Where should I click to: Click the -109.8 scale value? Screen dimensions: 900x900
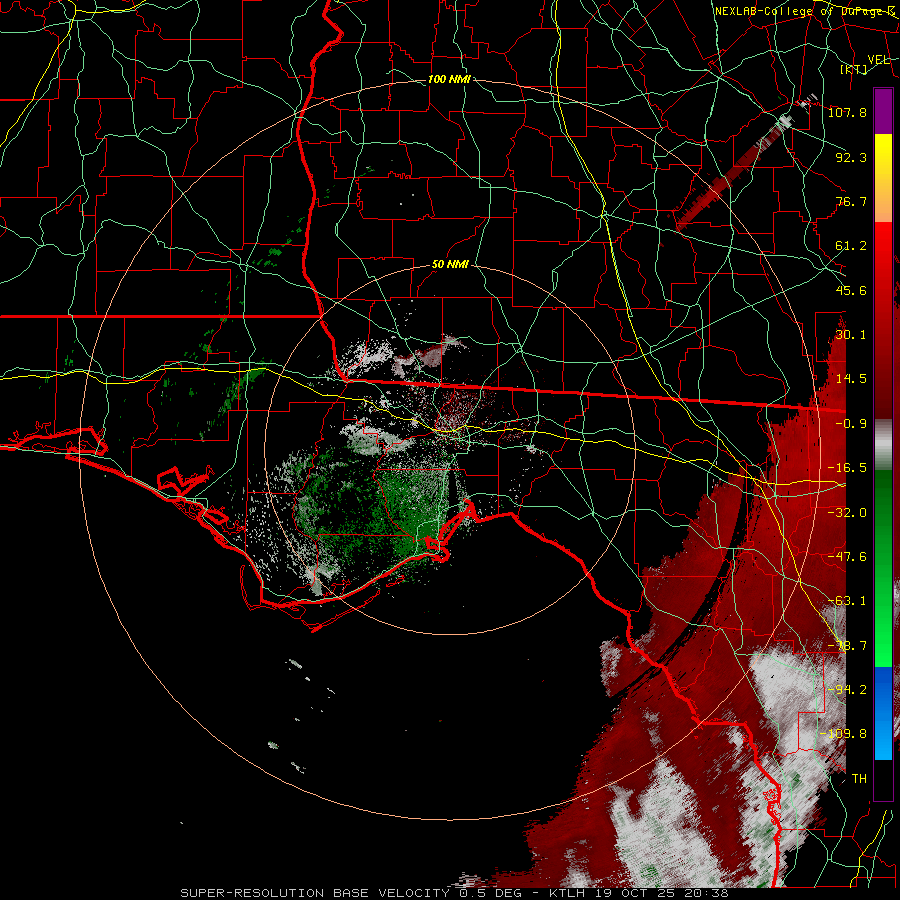tap(844, 734)
